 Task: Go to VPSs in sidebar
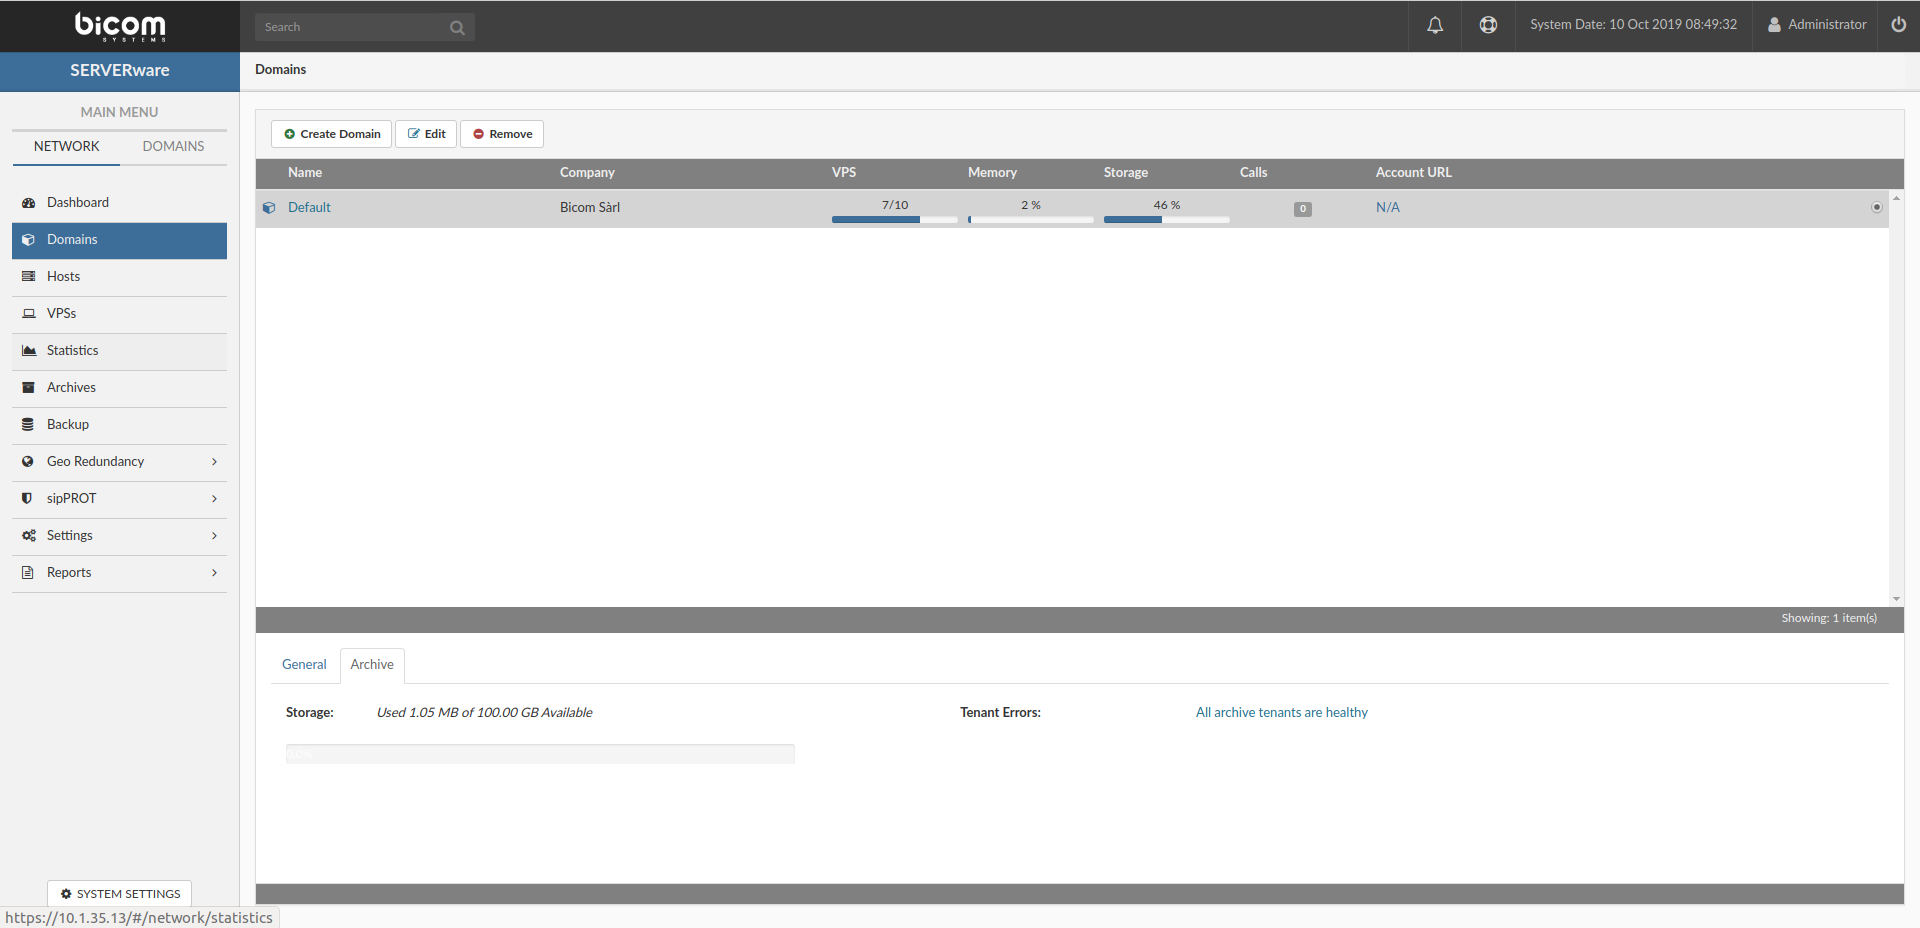tap(61, 313)
